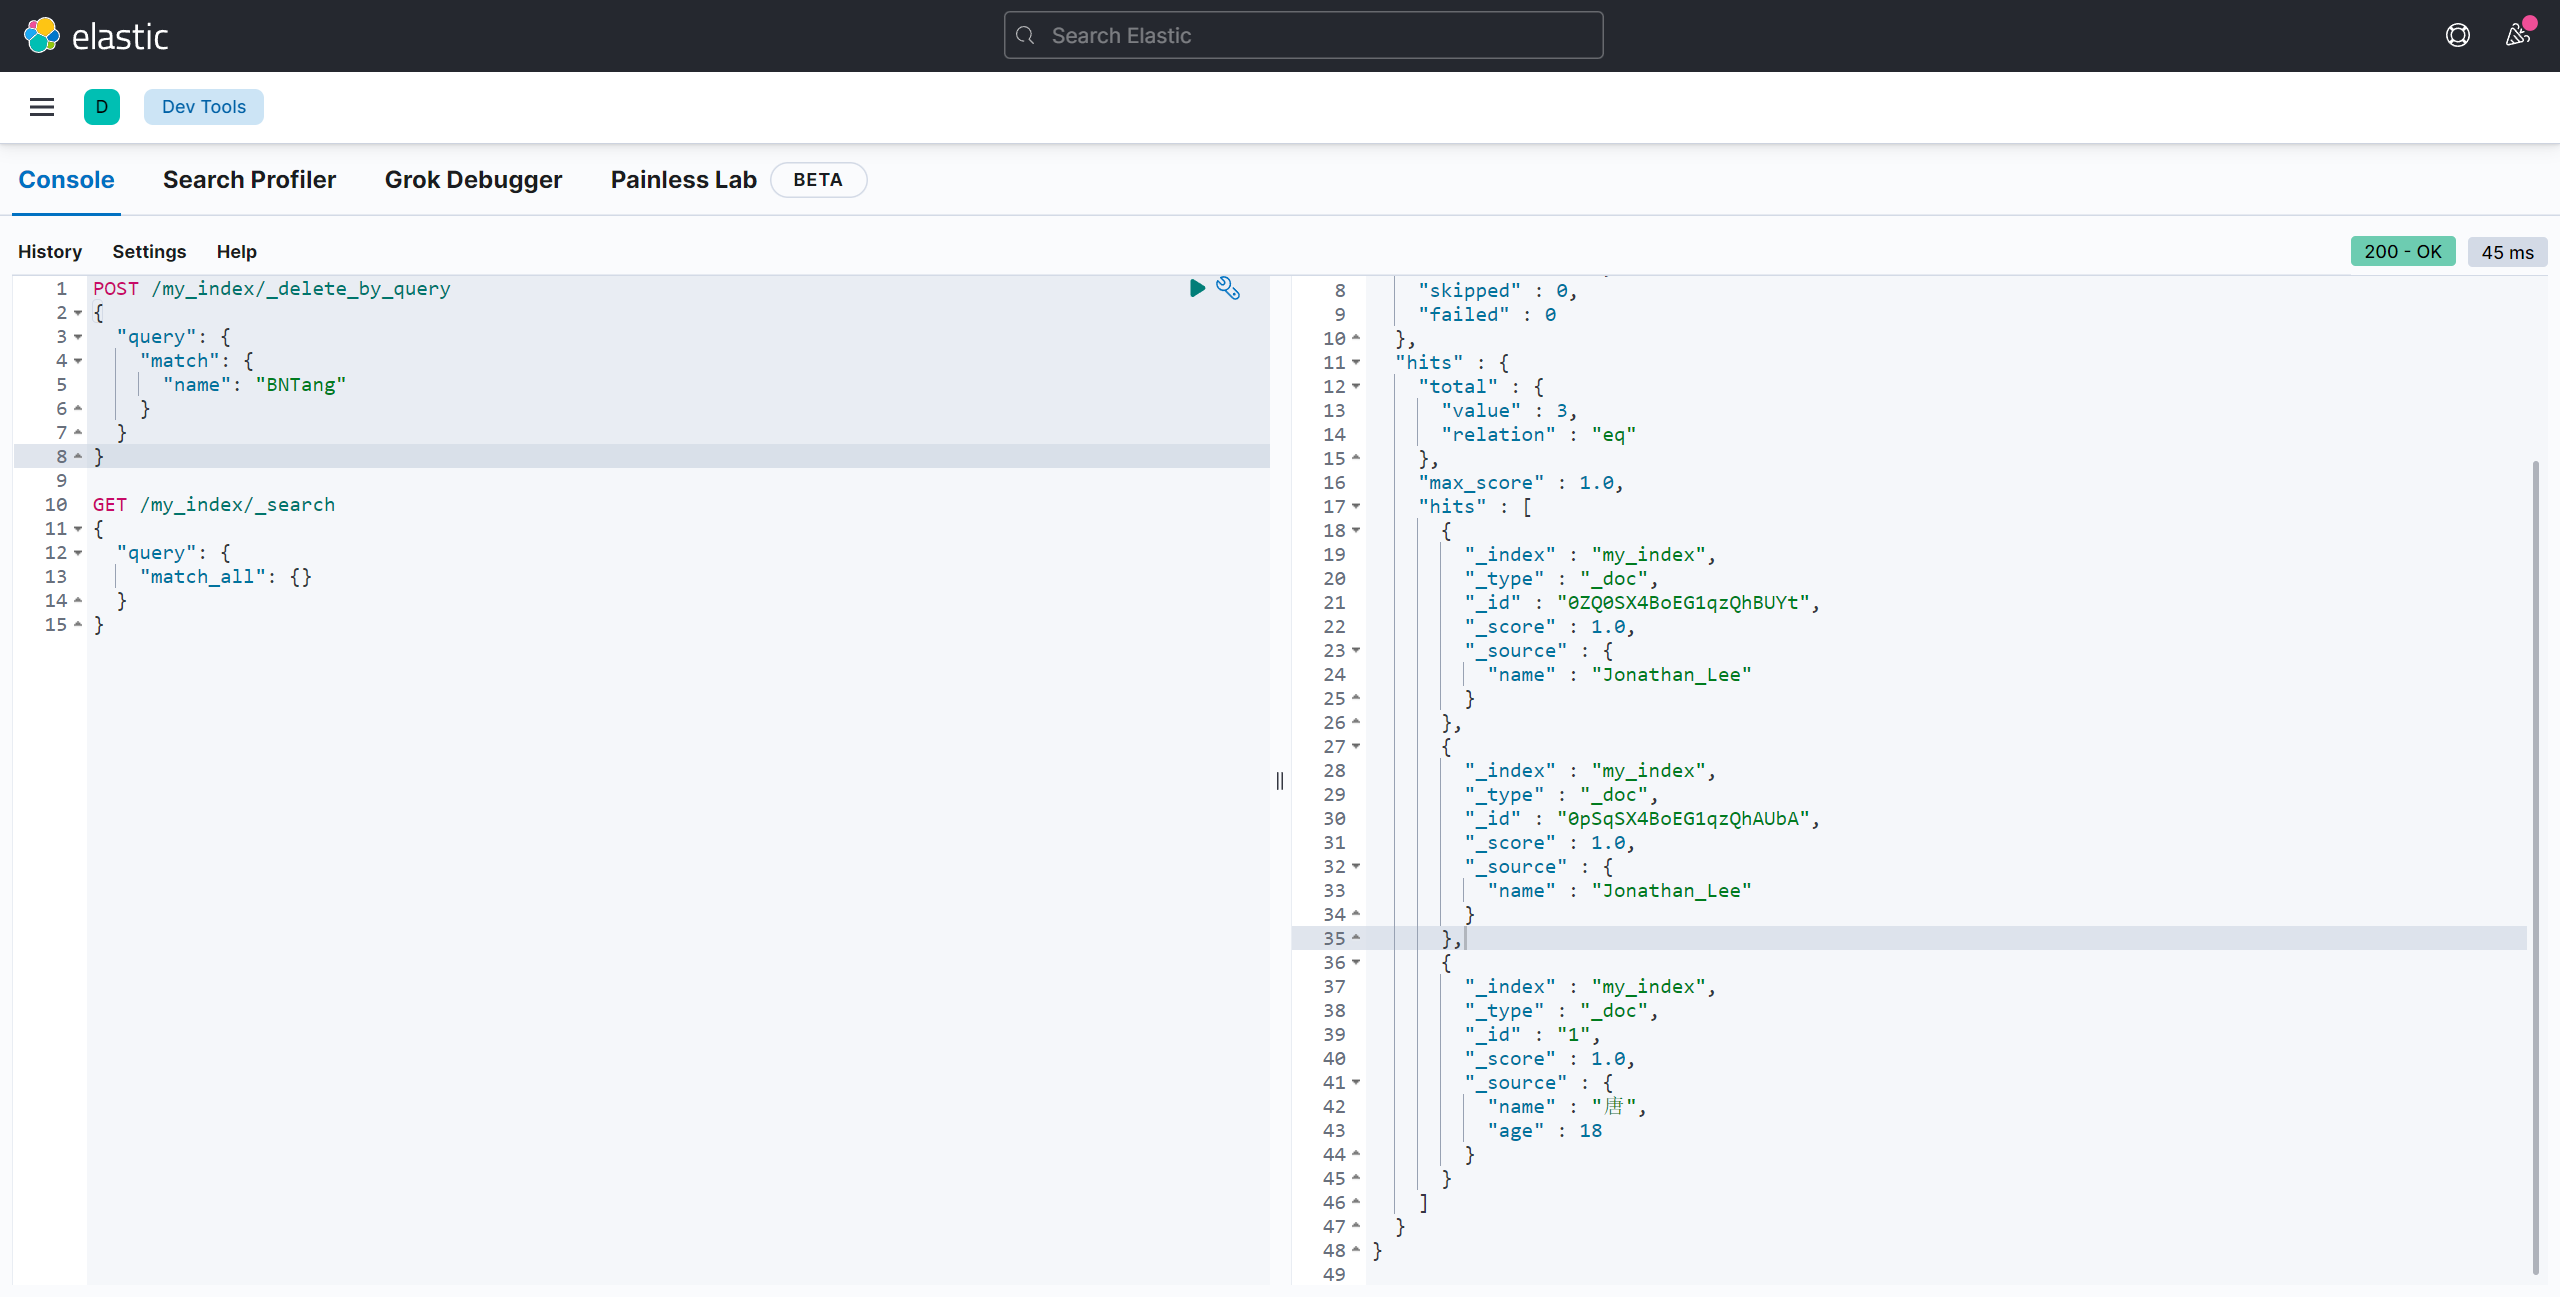Viewport: 2560px width, 1297px height.
Task: Collapse second hit object on response line 27
Action: click(x=1356, y=747)
